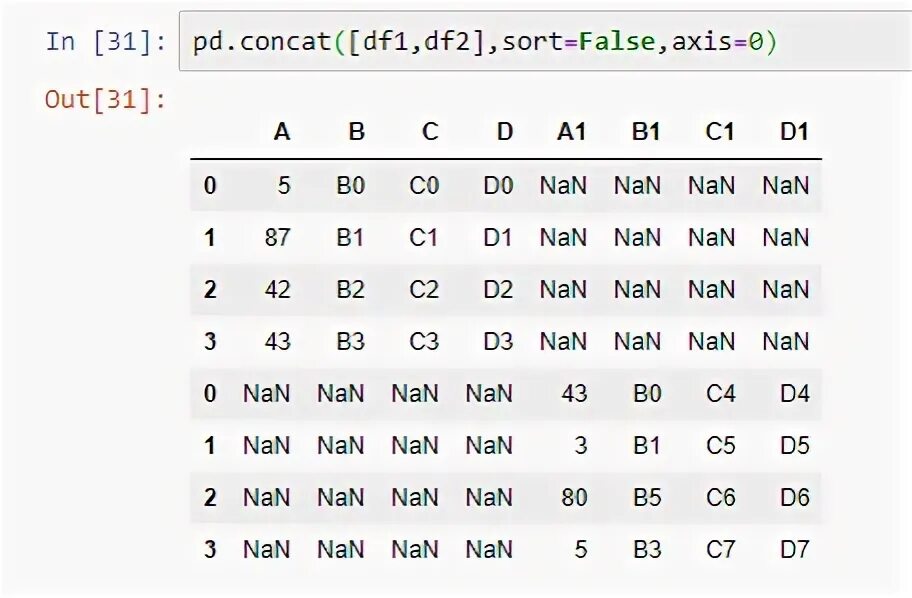Screen dimensions: 912x598
Task: Select the cell with value 42
Action: click(277, 290)
